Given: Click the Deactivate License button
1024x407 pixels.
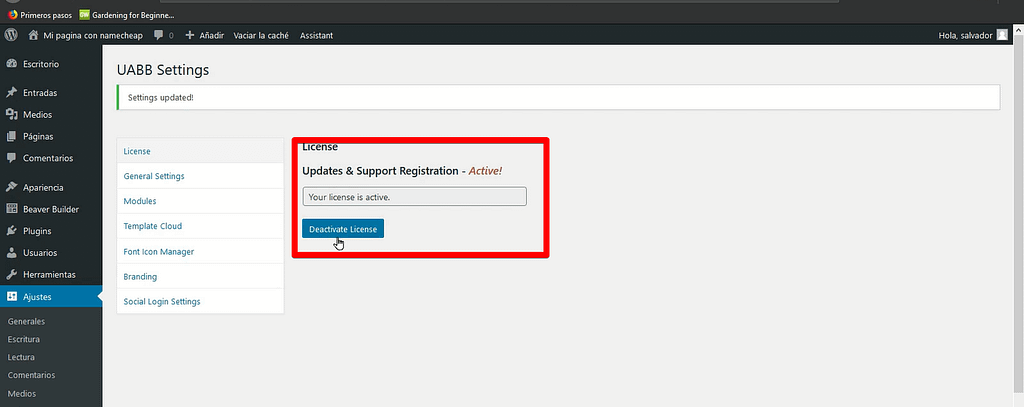Looking at the screenshot, I should (x=343, y=229).
